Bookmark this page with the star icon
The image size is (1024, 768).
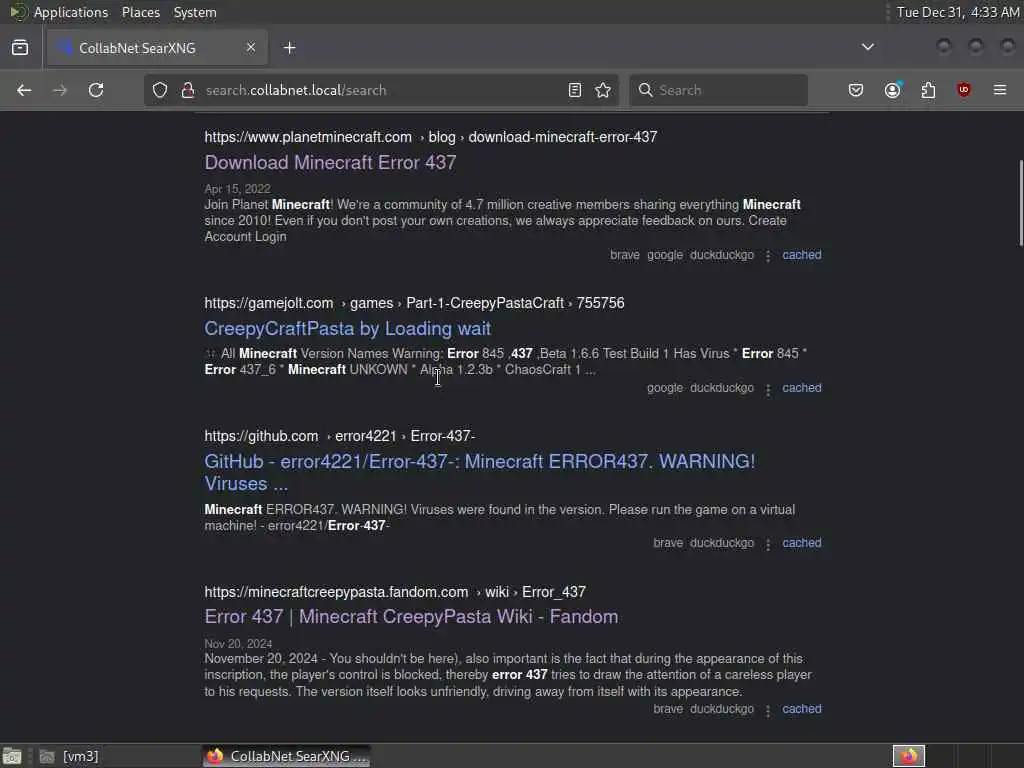point(603,90)
